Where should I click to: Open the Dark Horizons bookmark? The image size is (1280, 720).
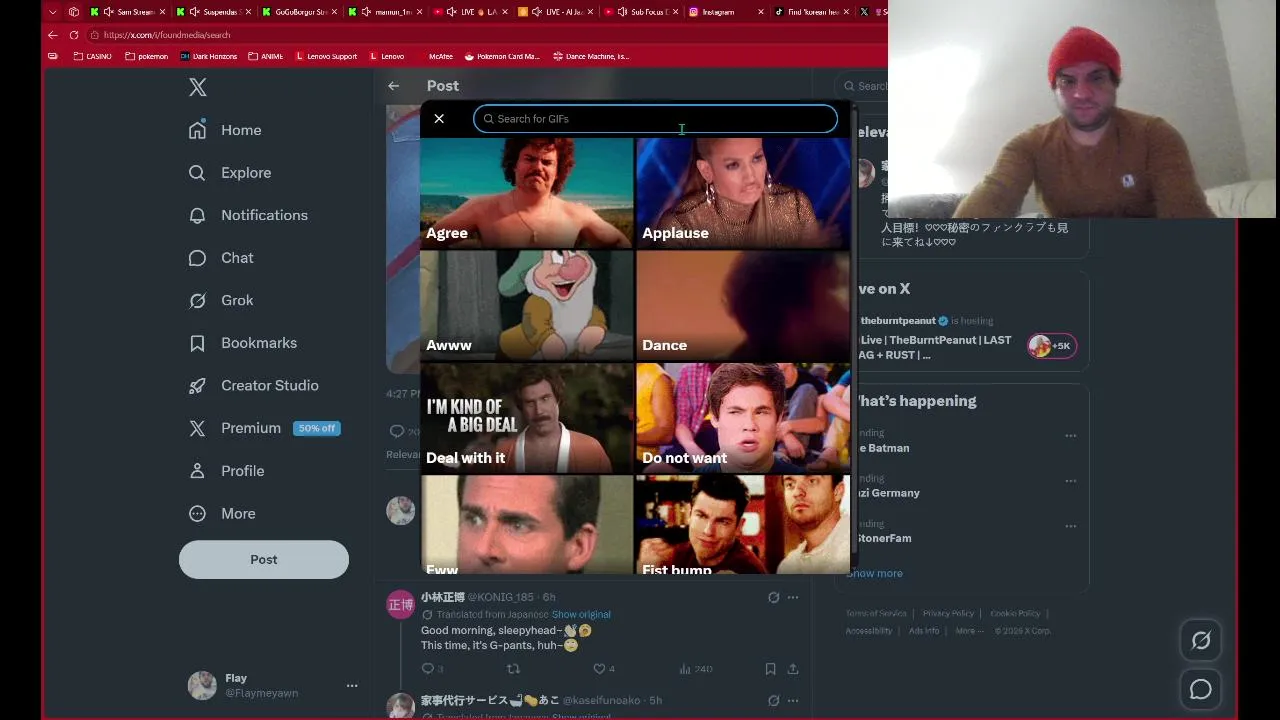tap(208, 56)
